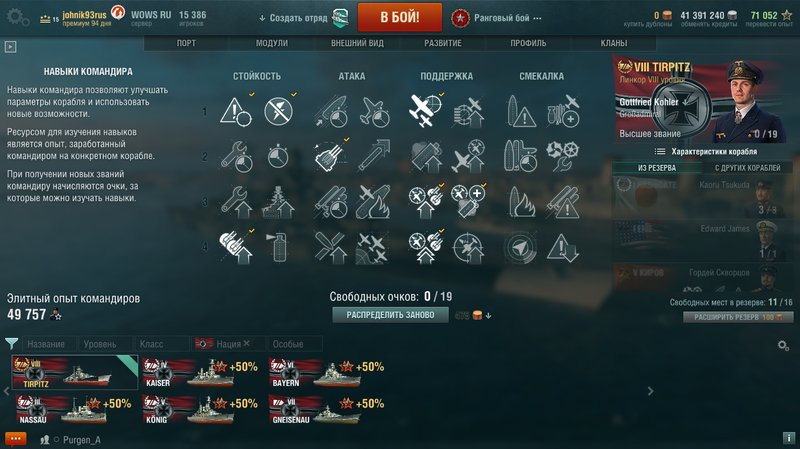800x449 pixels.
Task: Remove the Нация filter with its X
Action: 247,343
